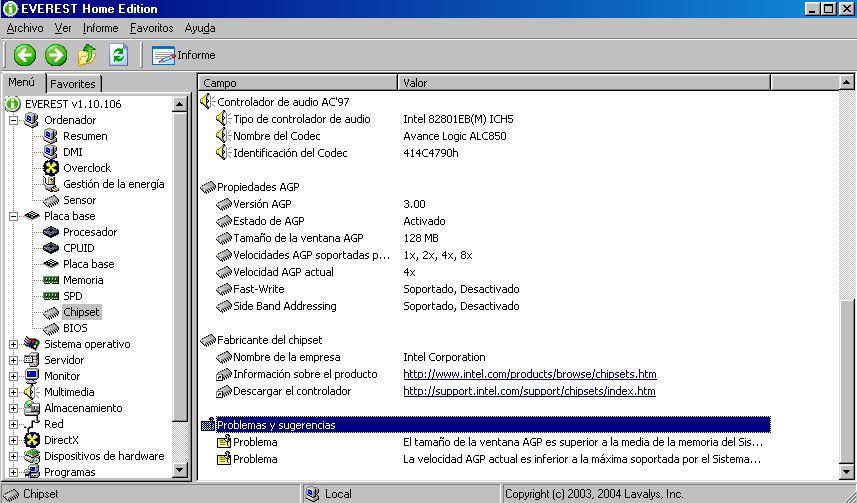
Task: Go forward with the green right arrow
Action: click(x=56, y=55)
